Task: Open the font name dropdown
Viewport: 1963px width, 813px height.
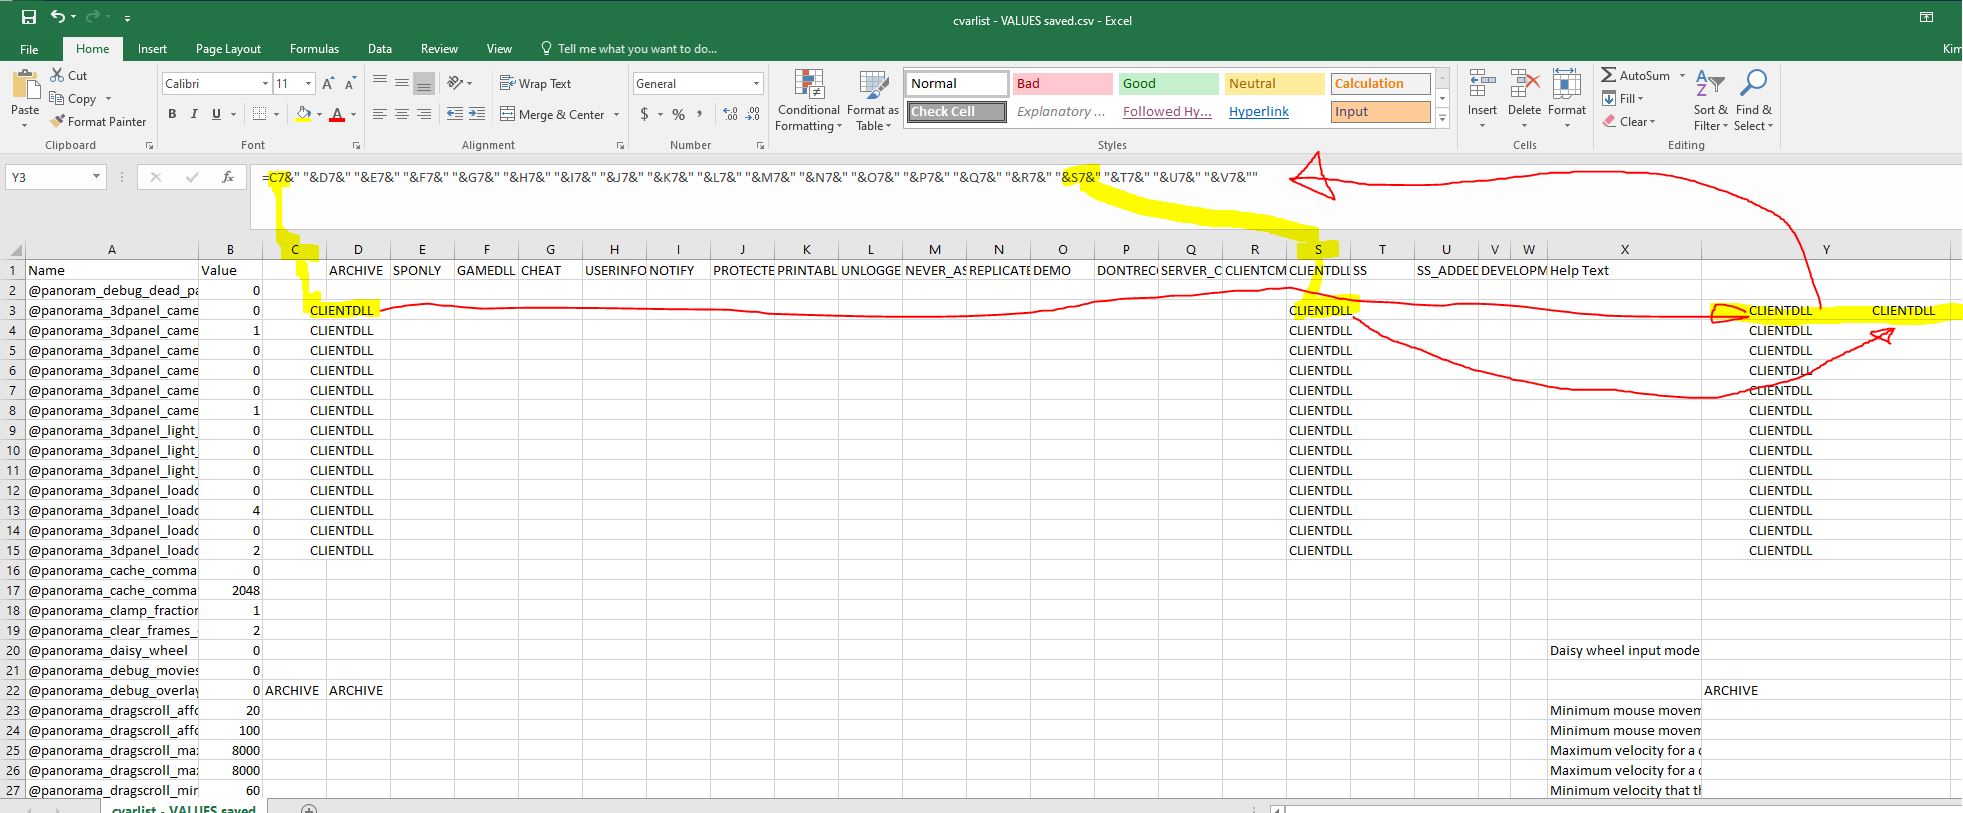Action: [265, 84]
